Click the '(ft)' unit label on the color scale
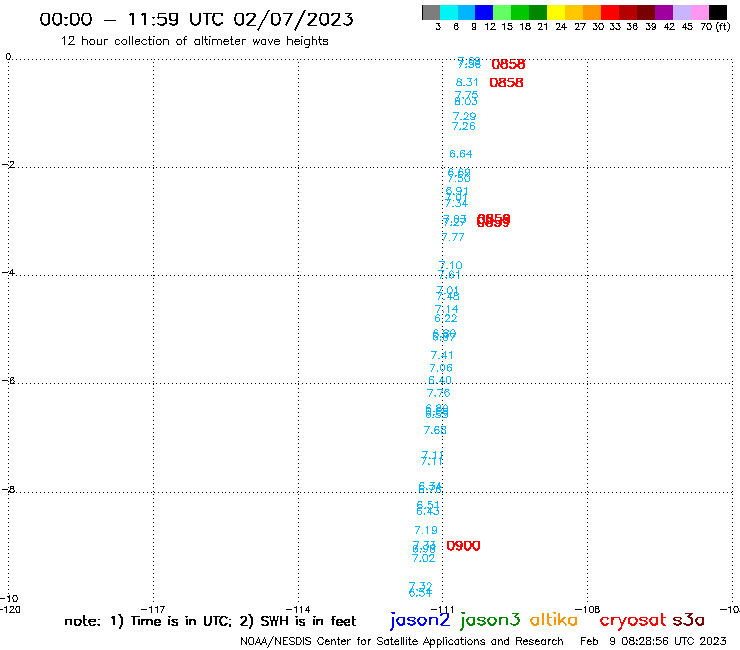Screen dimensions: 740x650 723,27
